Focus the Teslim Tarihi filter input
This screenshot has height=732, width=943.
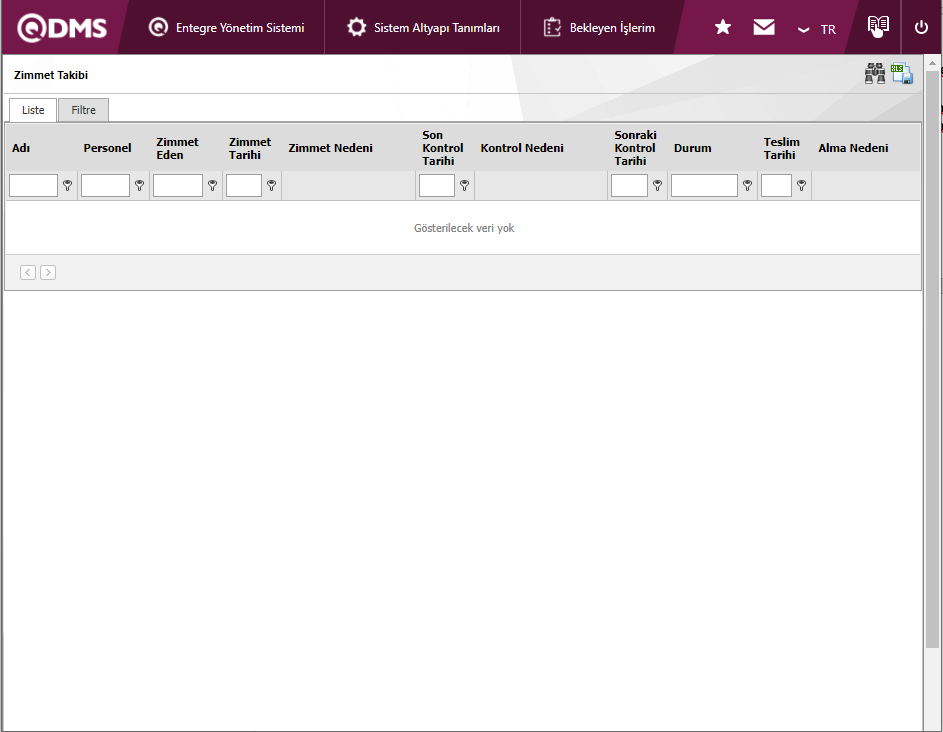tap(776, 185)
